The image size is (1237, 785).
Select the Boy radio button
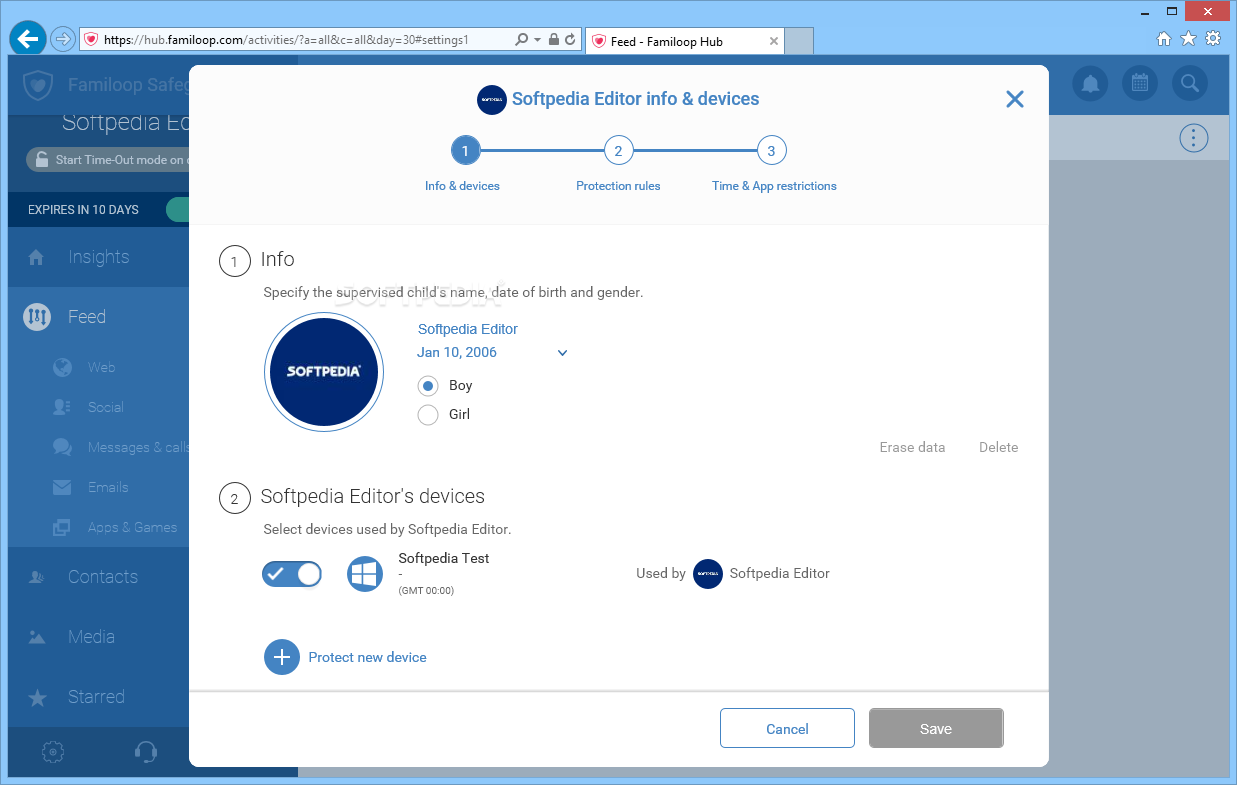point(428,386)
